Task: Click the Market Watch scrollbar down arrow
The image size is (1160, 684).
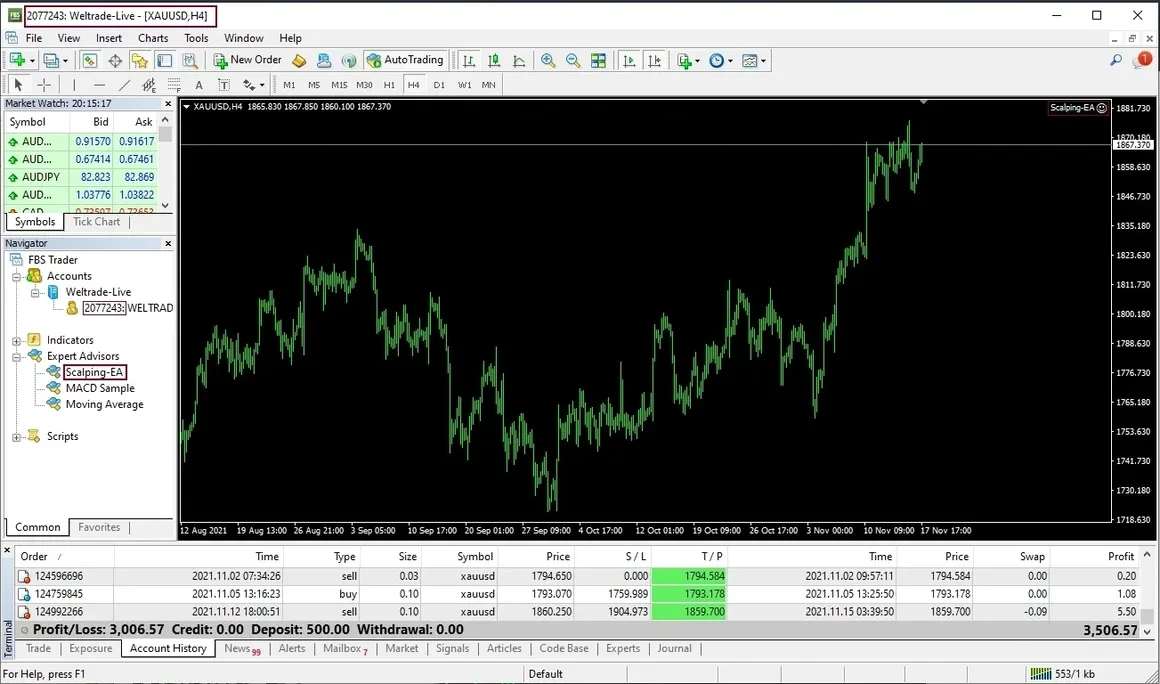Action: (x=166, y=206)
